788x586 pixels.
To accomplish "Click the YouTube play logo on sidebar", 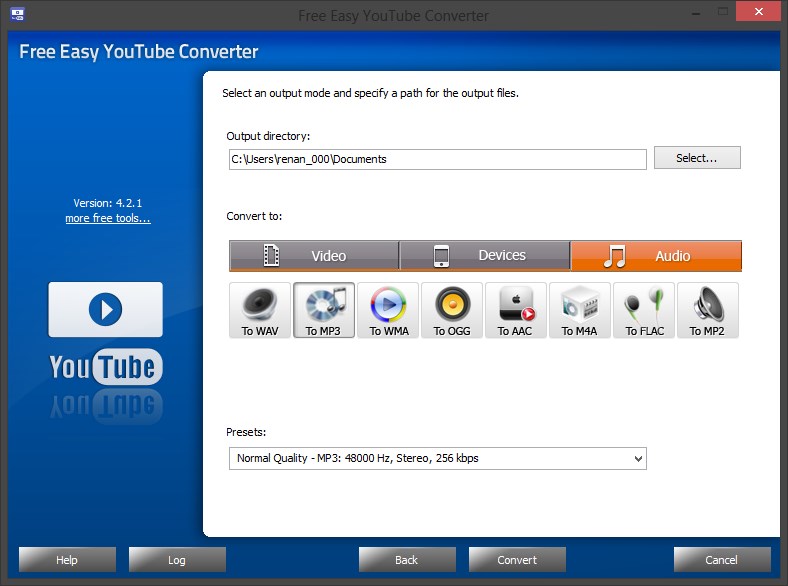I will (106, 310).
